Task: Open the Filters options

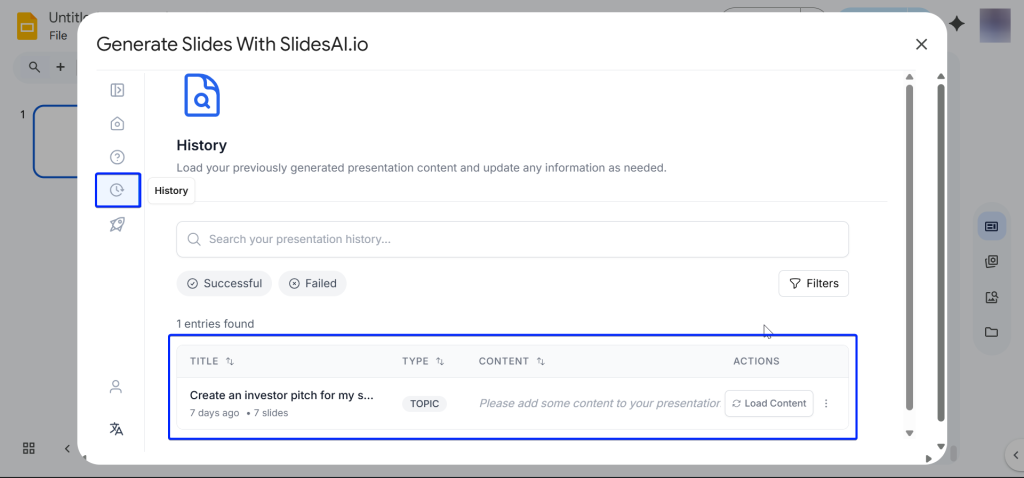Action: (x=813, y=284)
